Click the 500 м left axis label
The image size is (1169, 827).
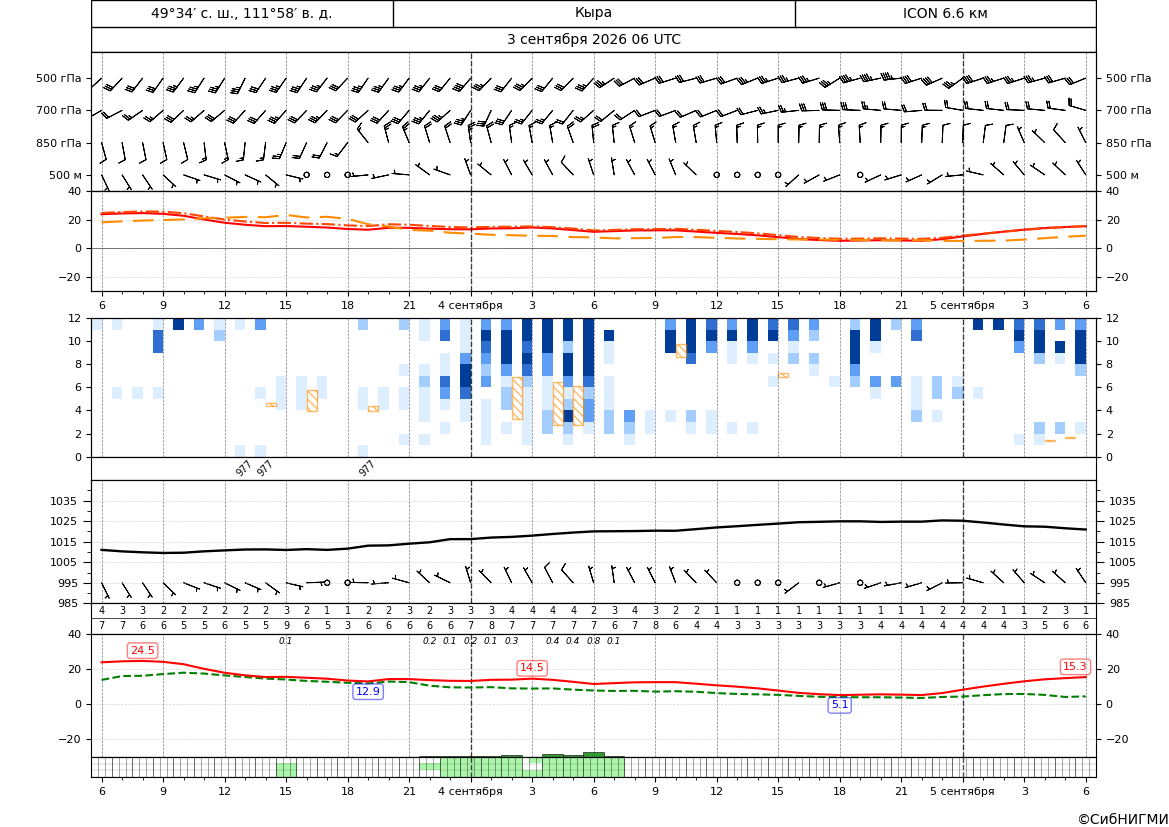pyautogui.click(x=65, y=175)
